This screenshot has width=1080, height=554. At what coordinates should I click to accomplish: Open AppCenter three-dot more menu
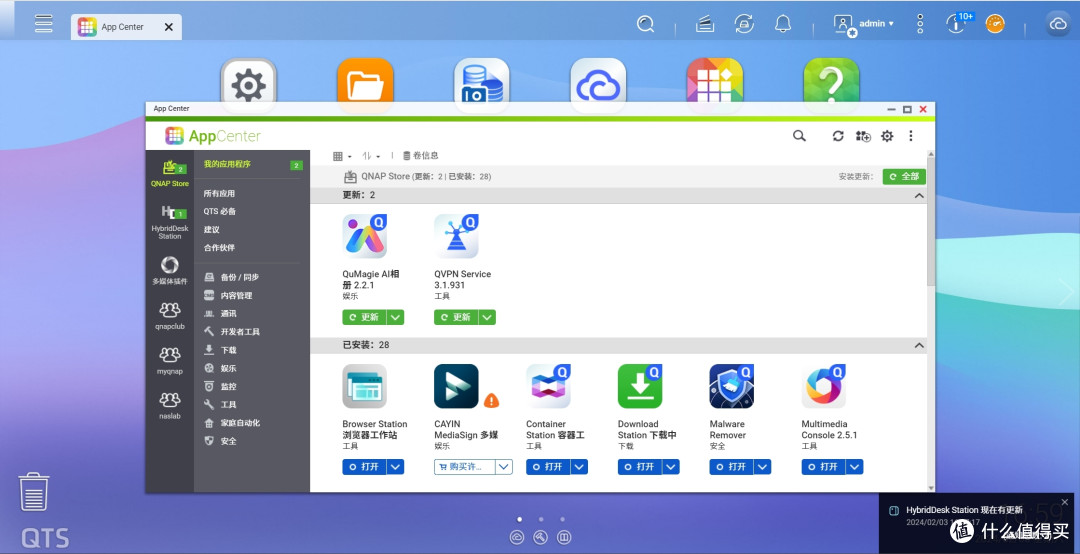(x=911, y=136)
